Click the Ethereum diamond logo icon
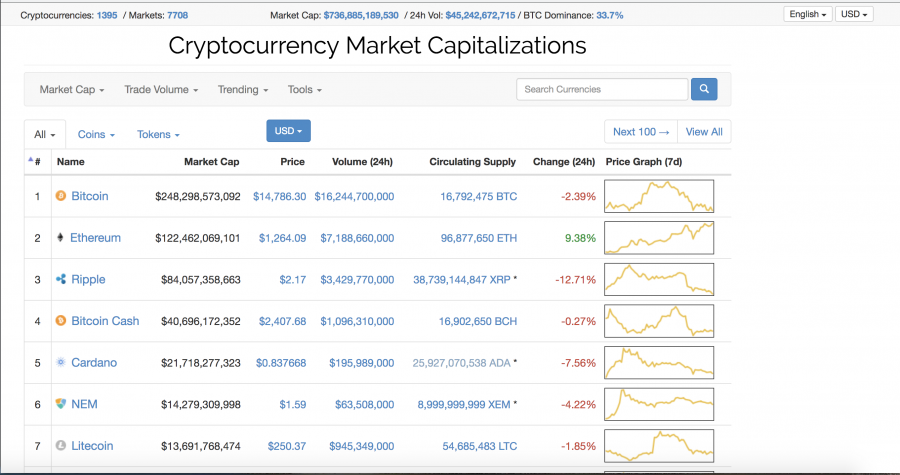The width and height of the screenshot is (900, 475). [x=60, y=238]
